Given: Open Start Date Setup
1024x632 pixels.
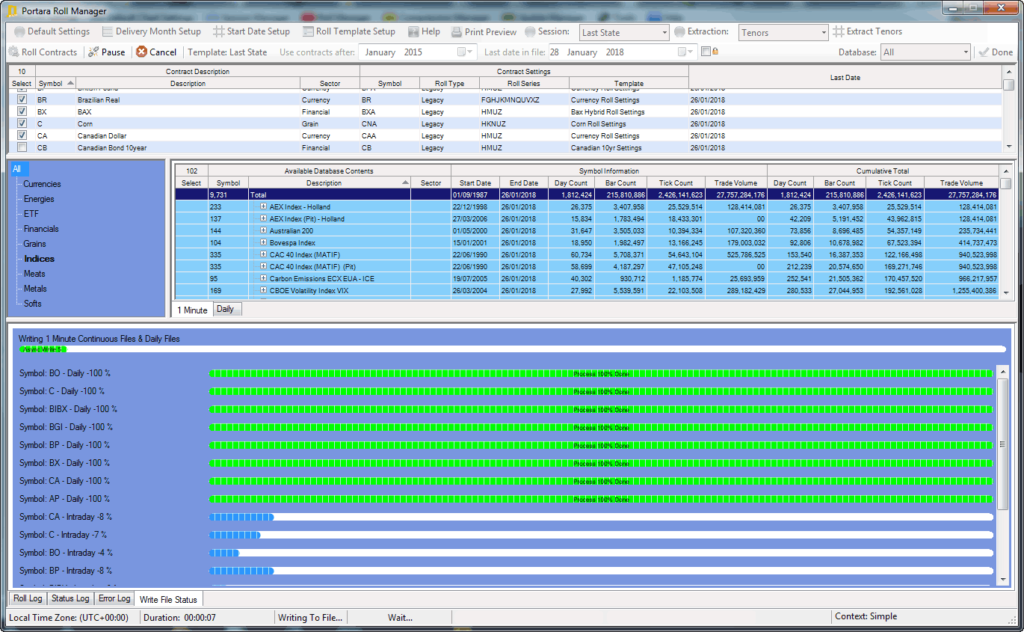Looking at the screenshot, I should point(251,31).
